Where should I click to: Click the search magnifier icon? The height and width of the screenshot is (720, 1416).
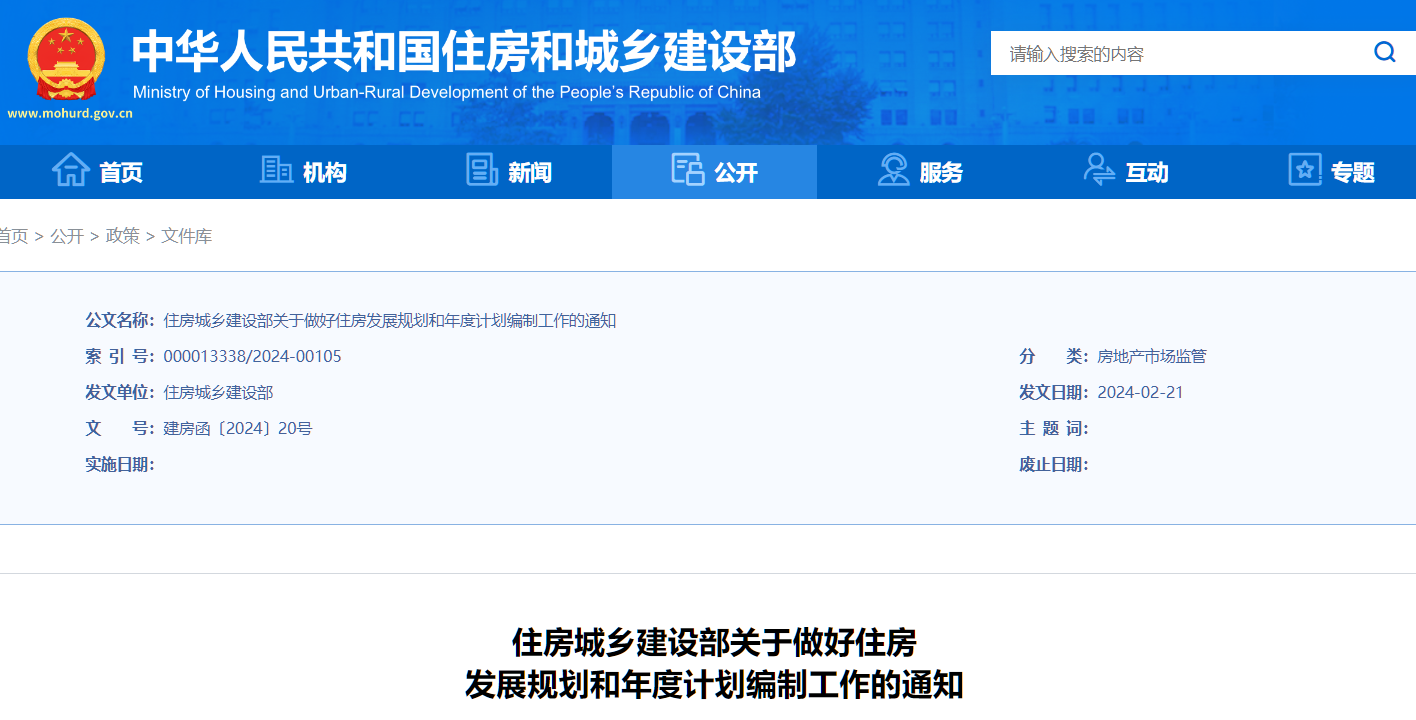(x=1384, y=51)
